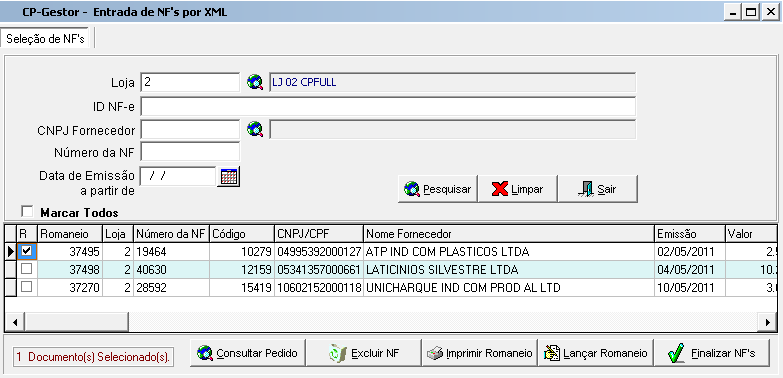The height and width of the screenshot is (378, 783).
Task: Click the Valor column header
Action: point(751,234)
